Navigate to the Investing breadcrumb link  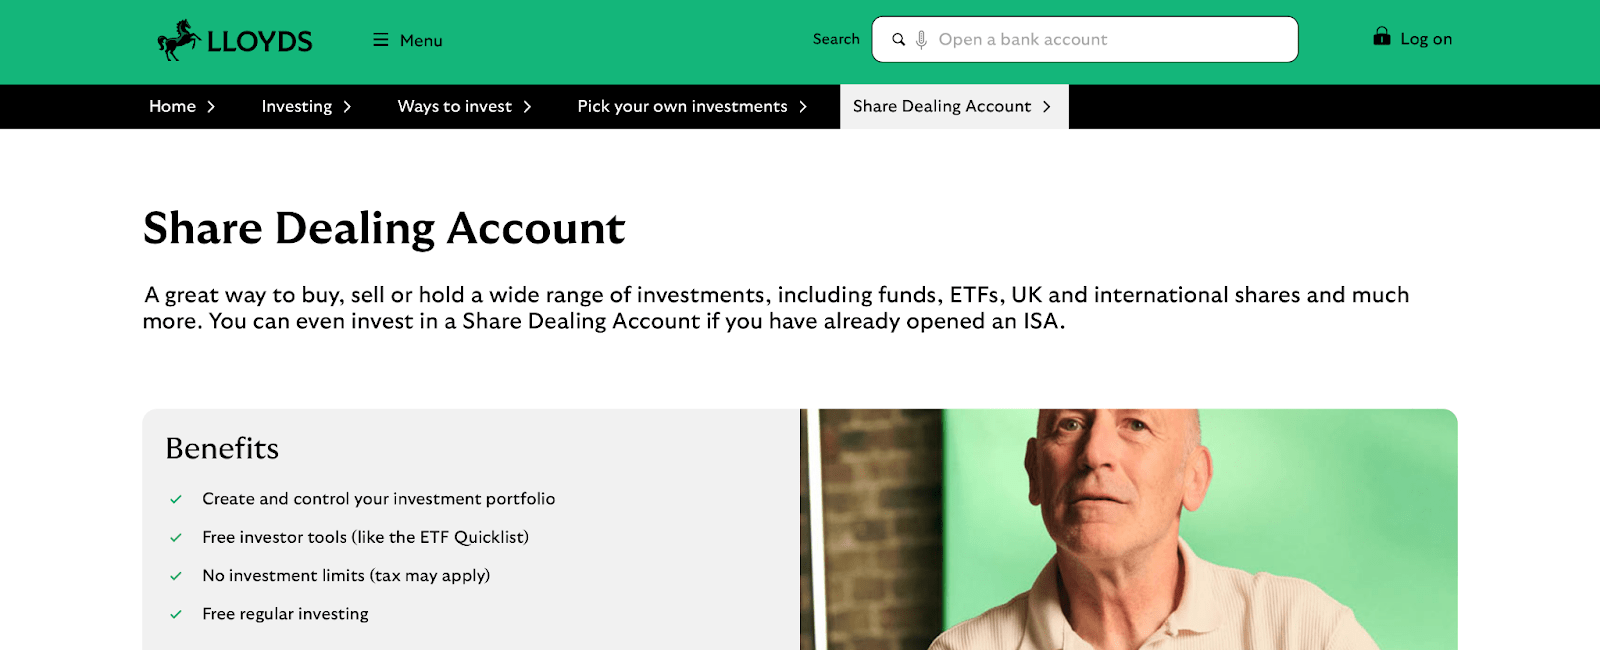pyautogui.click(x=296, y=107)
